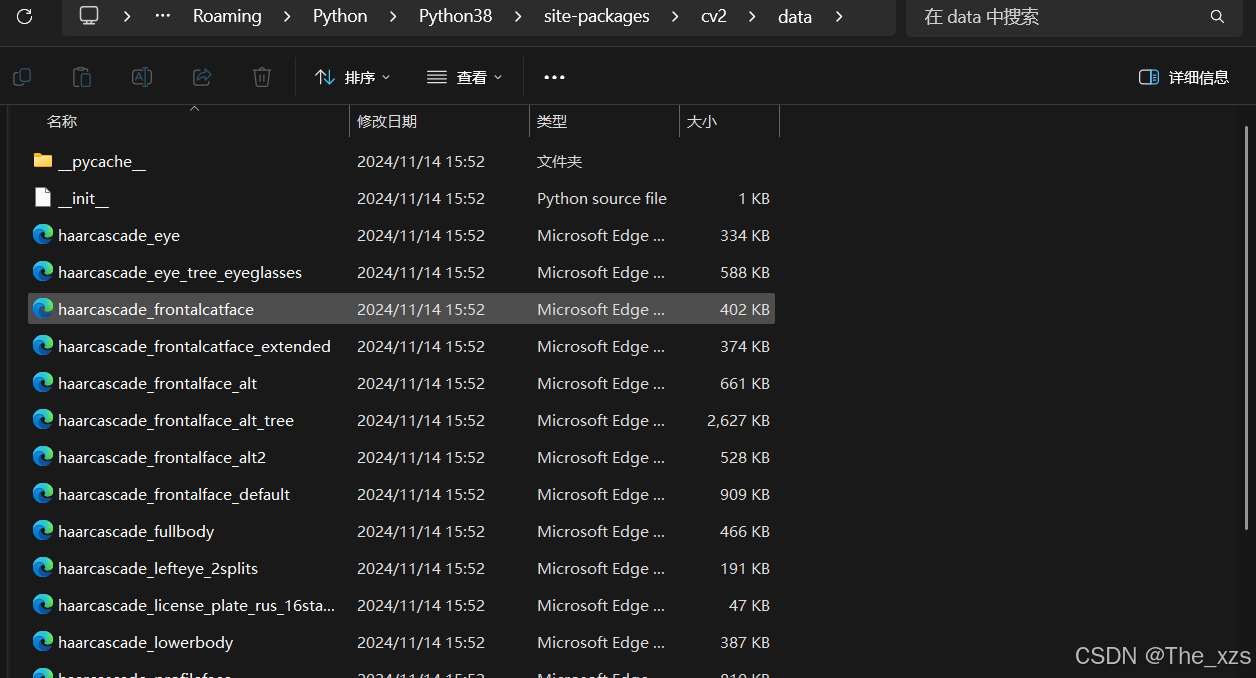The width and height of the screenshot is (1256, 678).
Task: Expand chevron after Roaming in breadcrumb
Action: 287,16
